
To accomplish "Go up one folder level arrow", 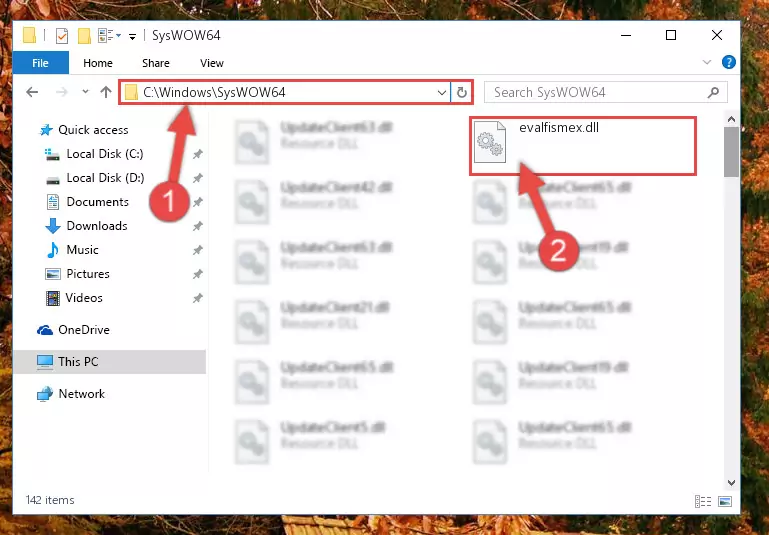I will (106, 92).
